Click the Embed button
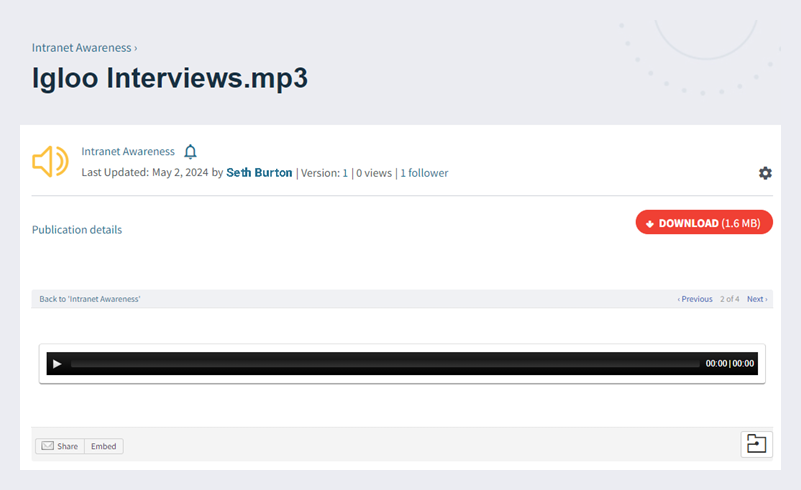 [104, 446]
